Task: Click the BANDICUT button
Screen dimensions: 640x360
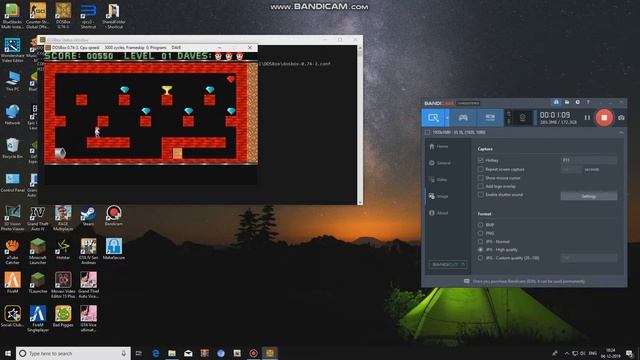Action: (x=448, y=264)
